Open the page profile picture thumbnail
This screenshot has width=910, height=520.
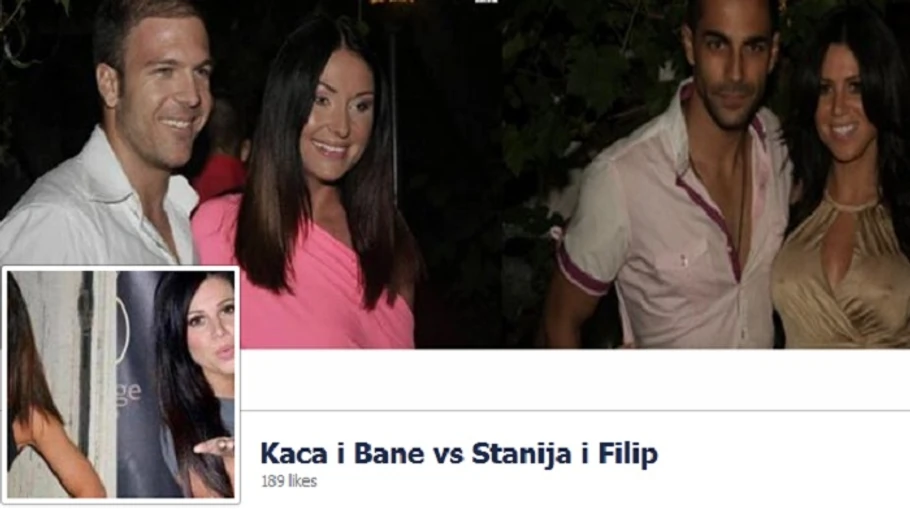(x=121, y=385)
